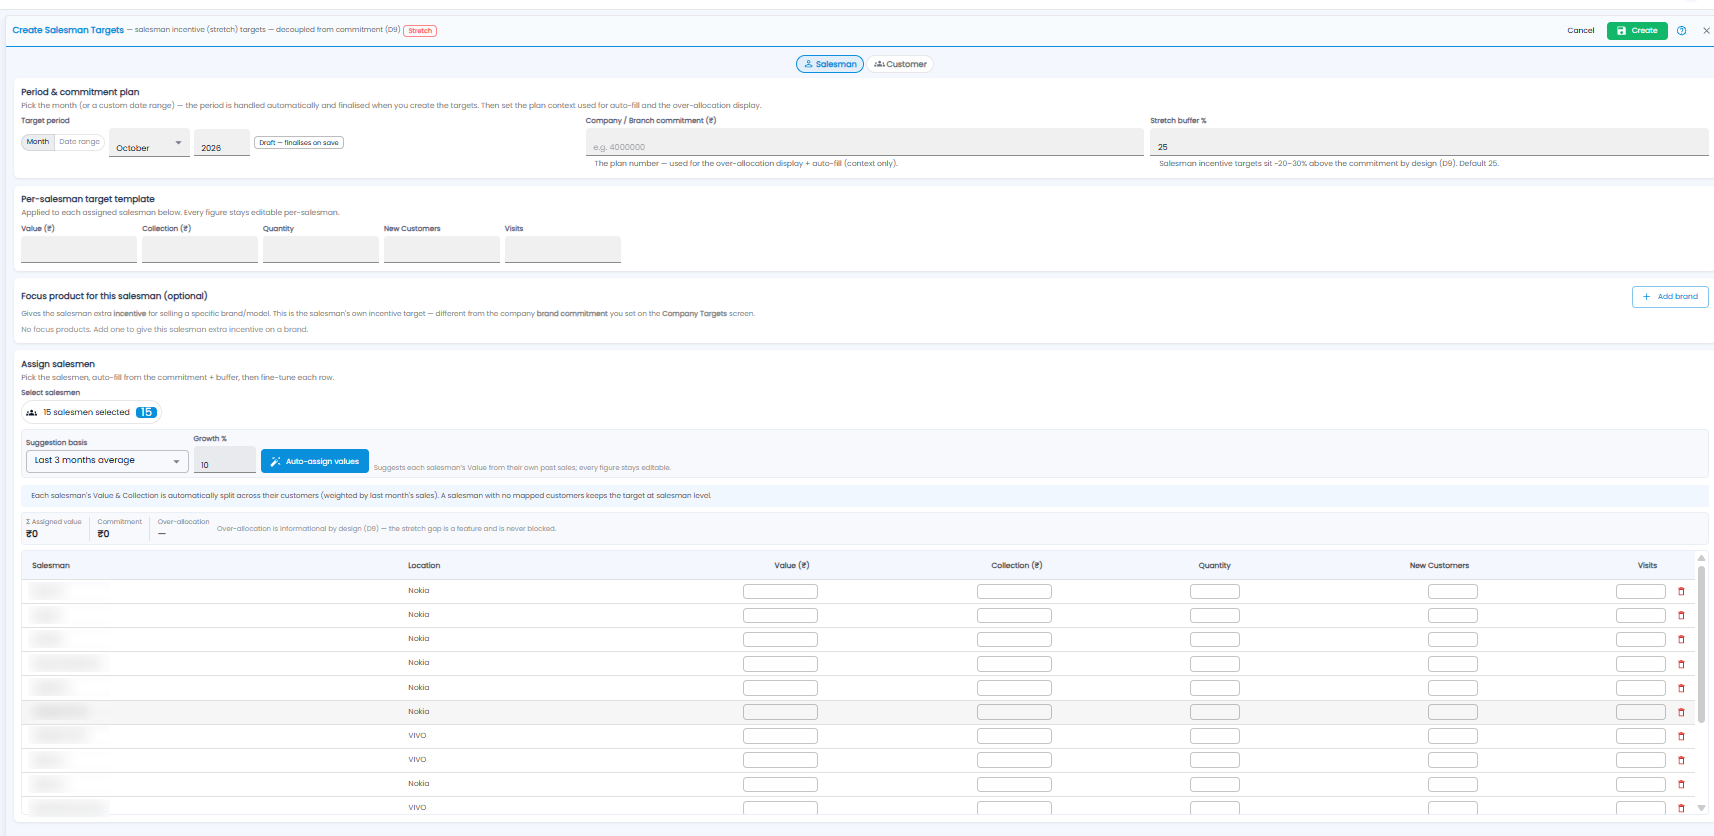
Task: Switch to the Customer tab
Action: click(x=900, y=64)
